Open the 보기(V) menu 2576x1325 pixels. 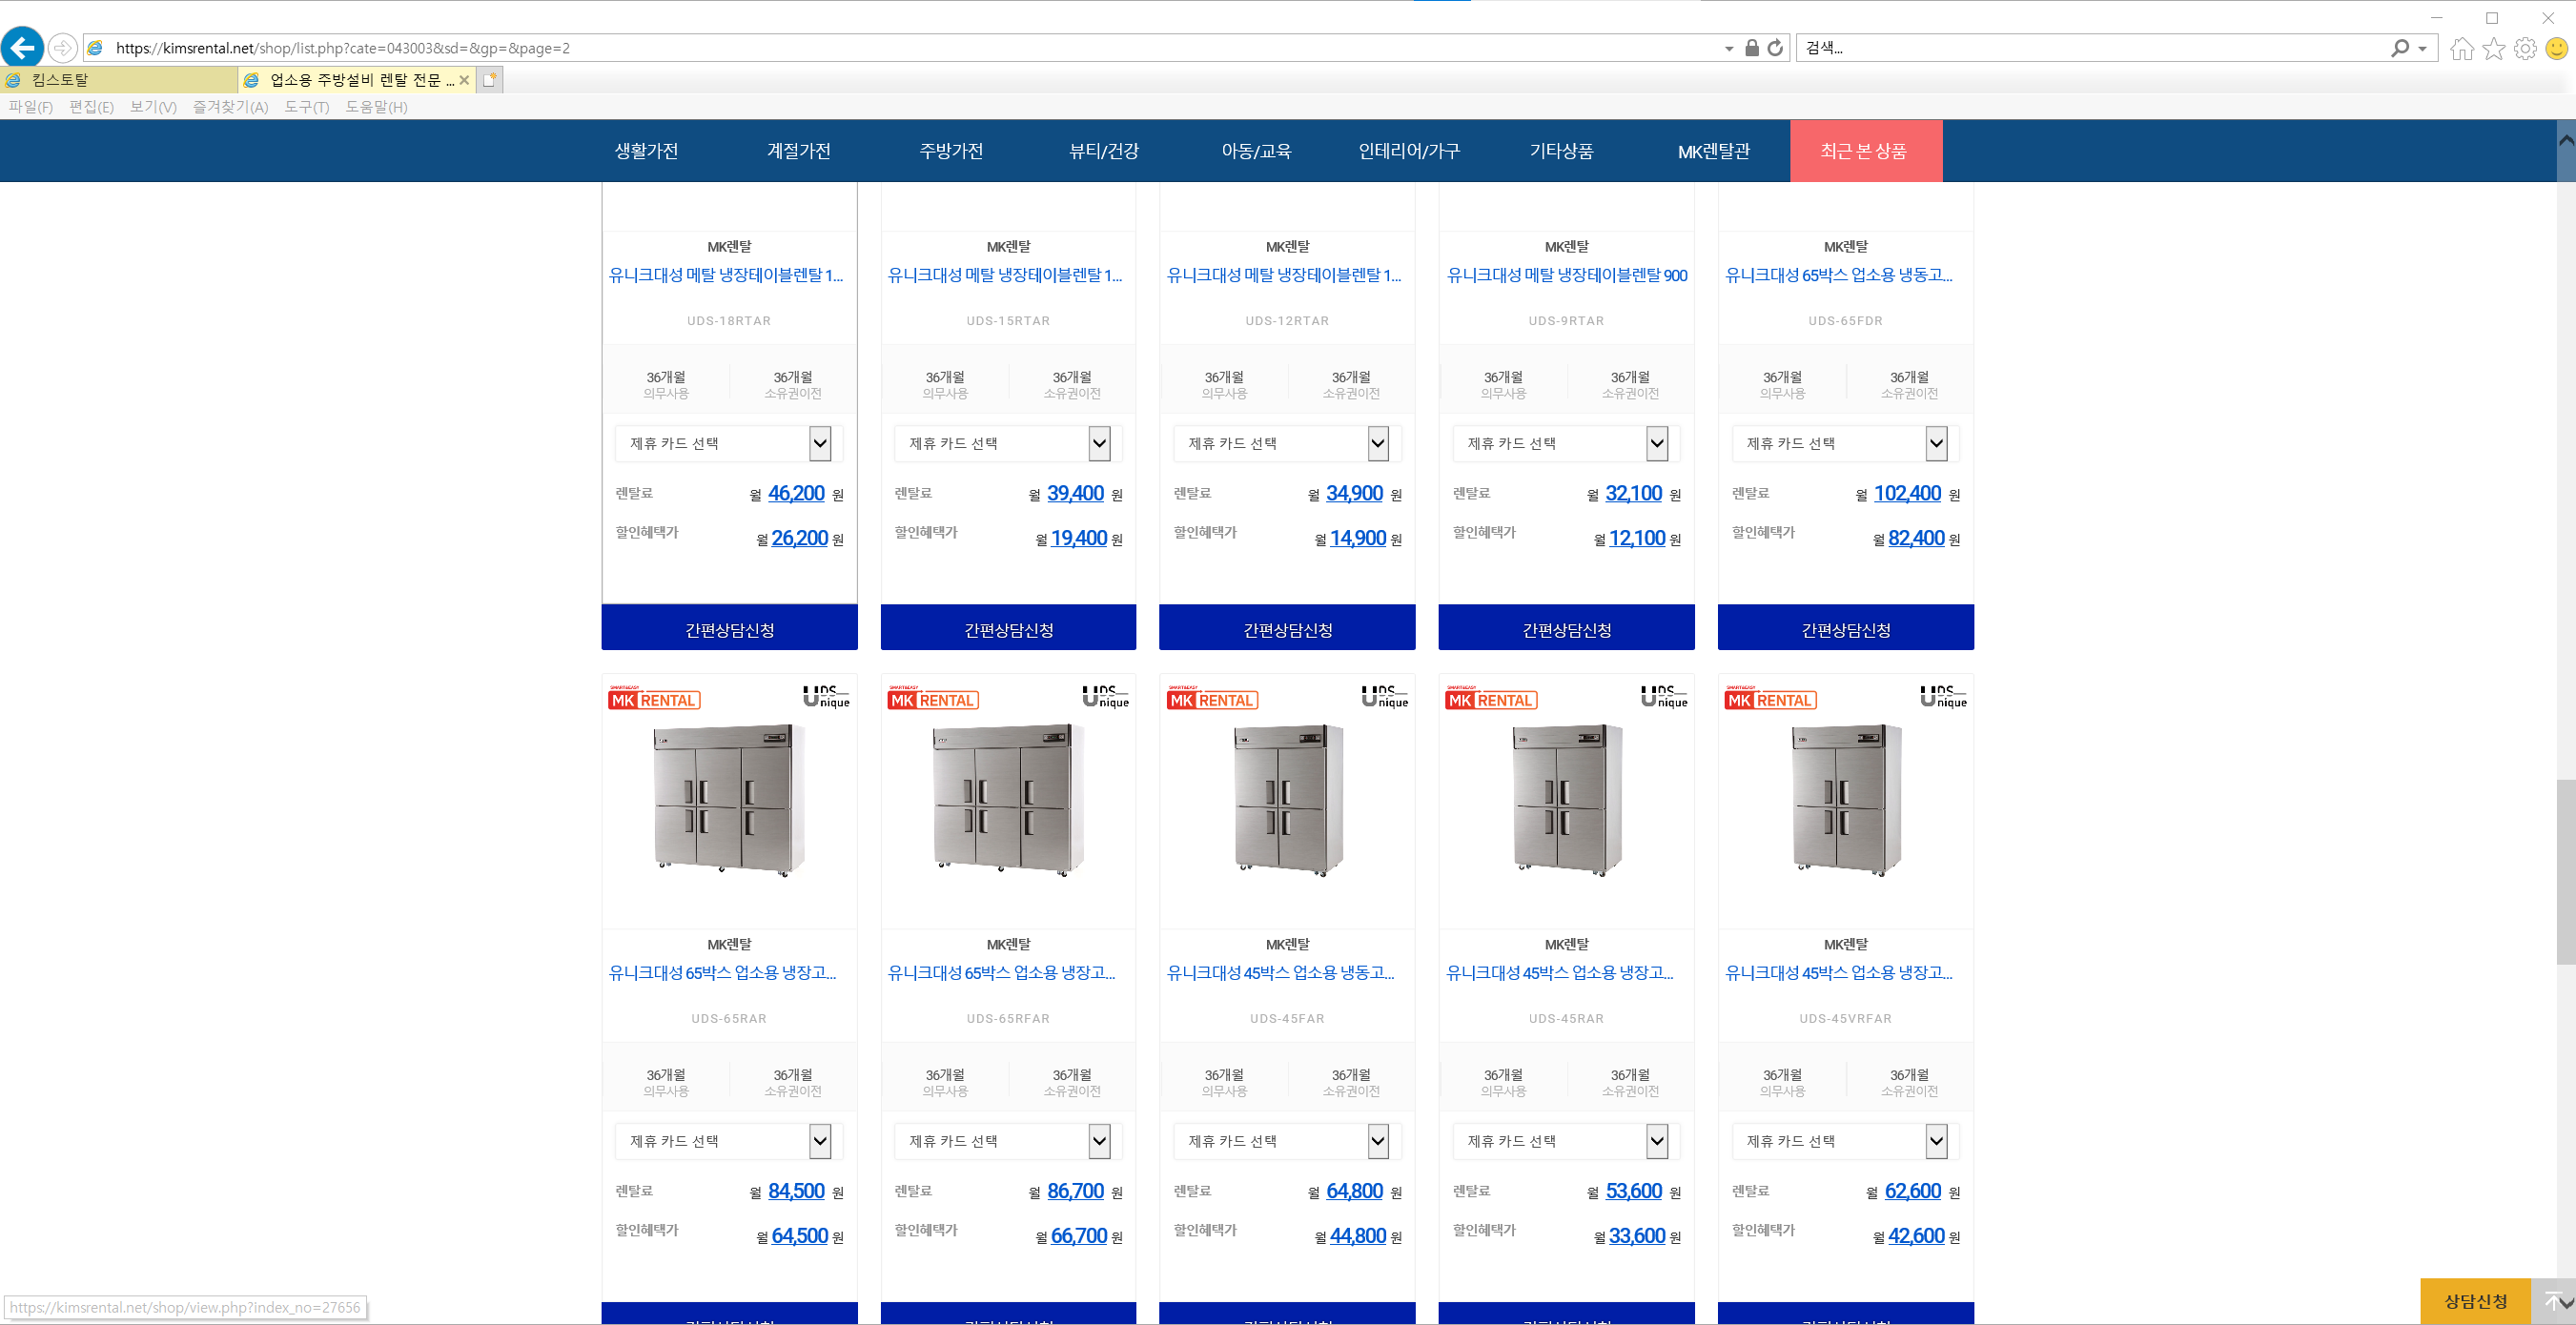pyautogui.click(x=153, y=107)
